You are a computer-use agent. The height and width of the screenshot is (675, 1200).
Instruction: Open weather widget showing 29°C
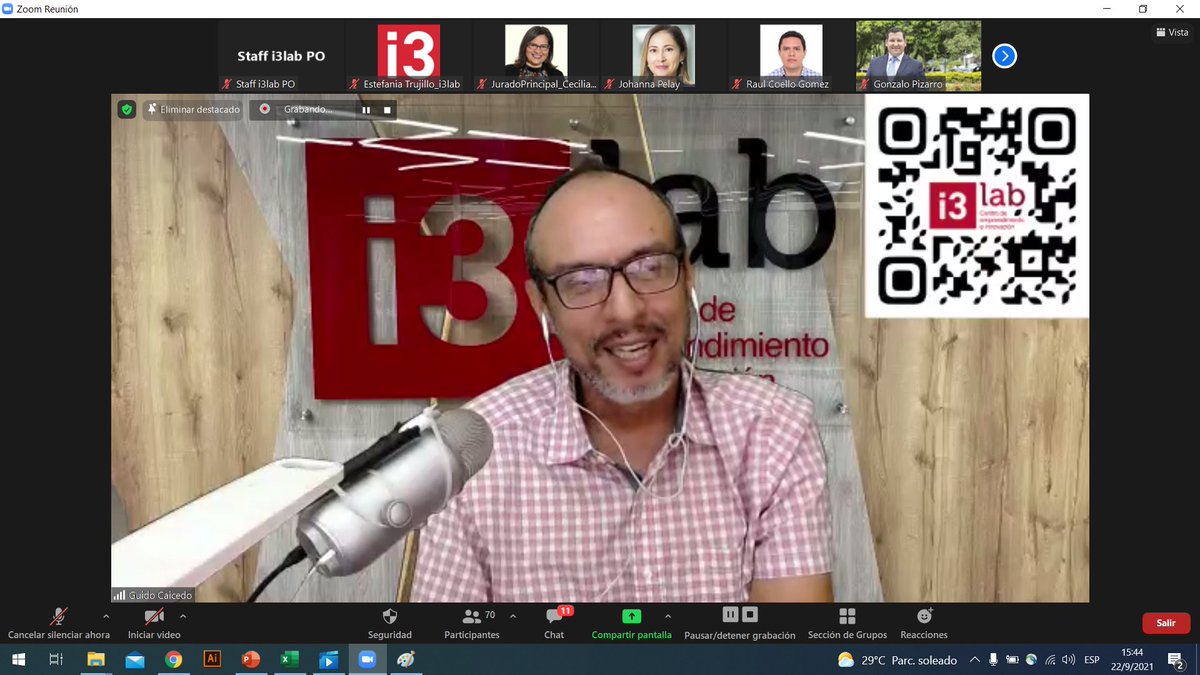(x=897, y=660)
